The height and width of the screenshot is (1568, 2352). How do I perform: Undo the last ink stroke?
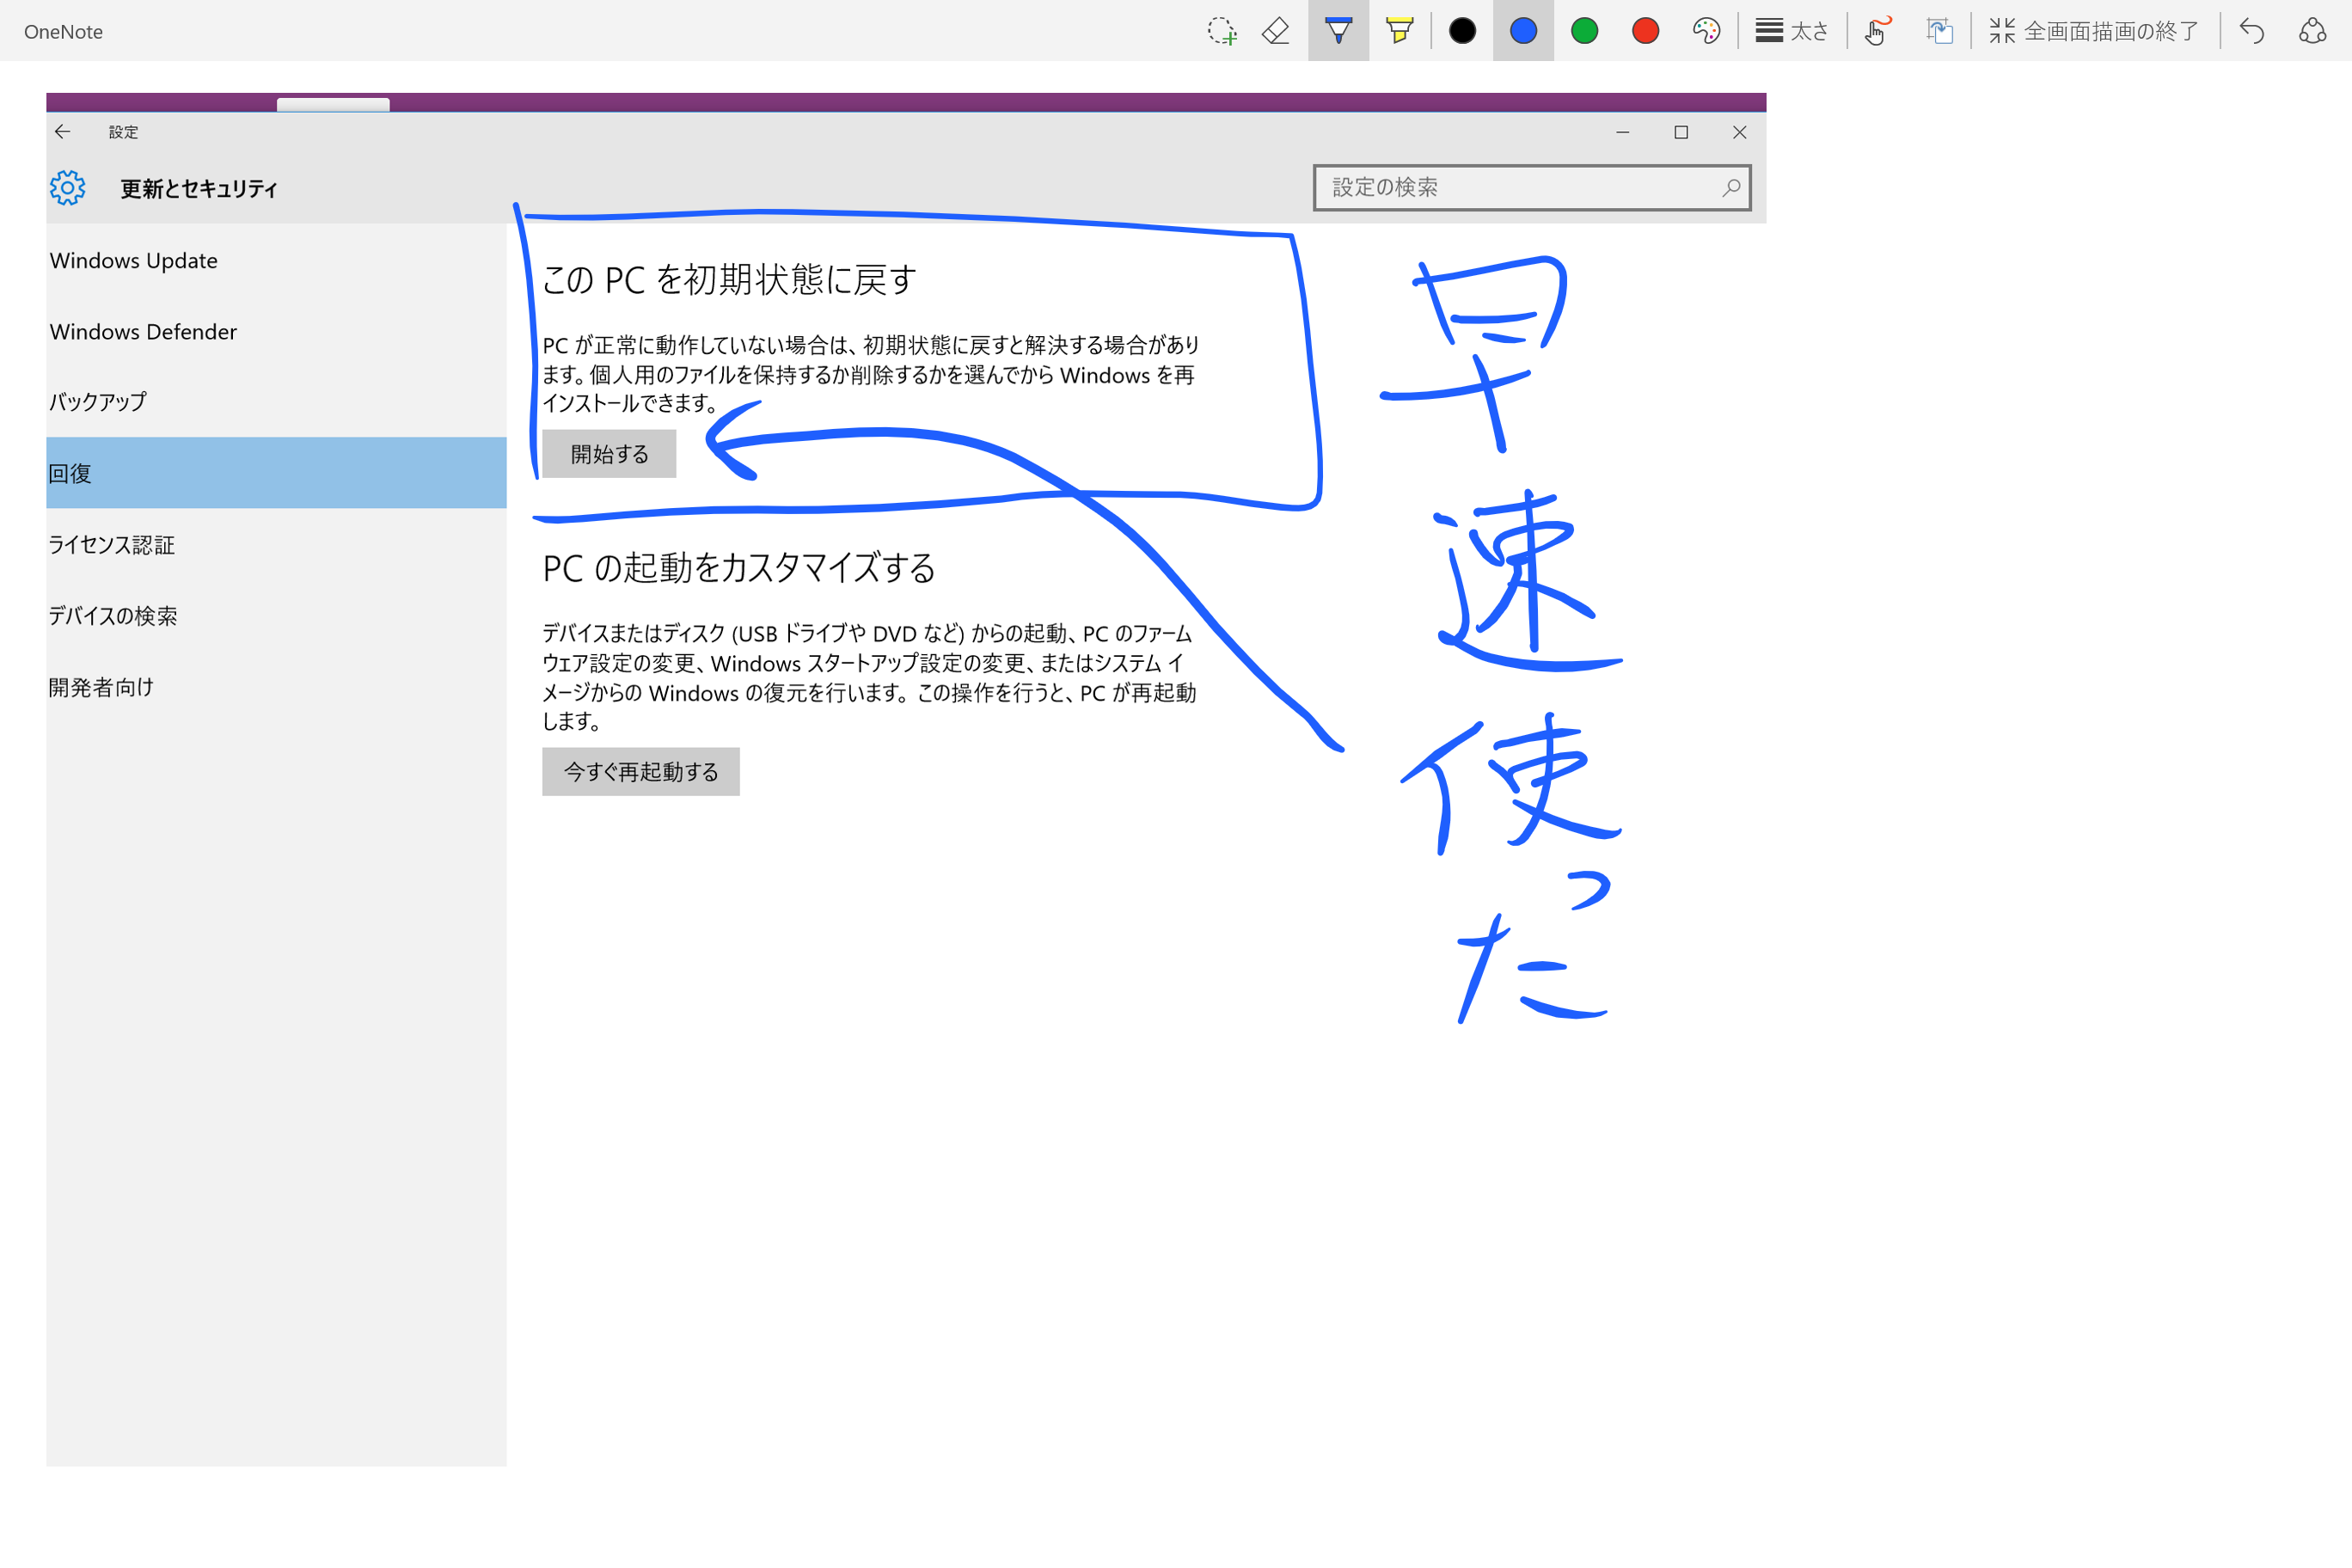[2251, 31]
